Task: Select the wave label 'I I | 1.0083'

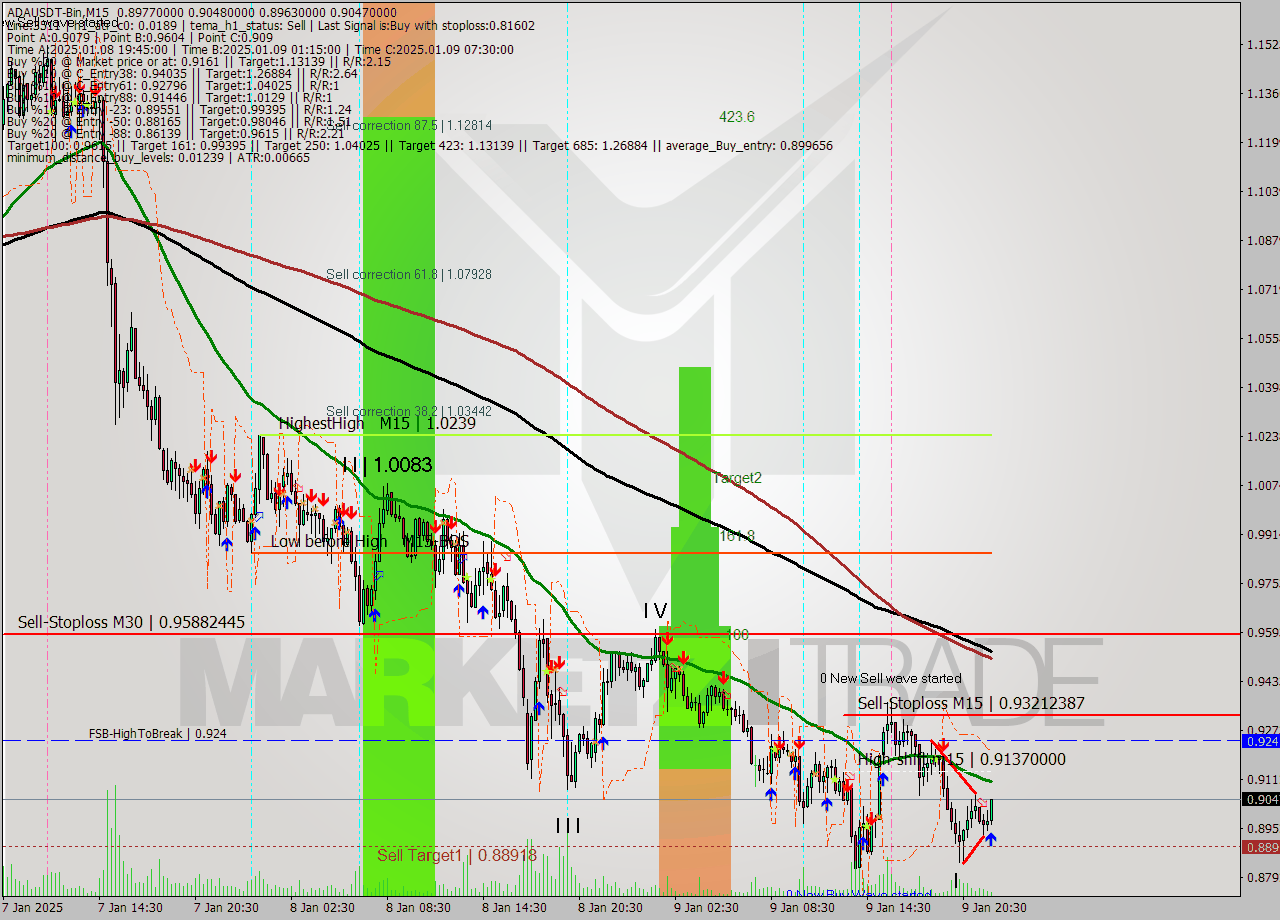Action: (x=386, y=465)
